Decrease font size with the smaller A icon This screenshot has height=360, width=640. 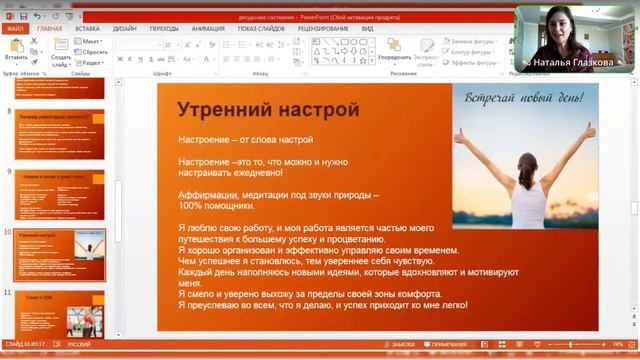(x=198, y=45)
